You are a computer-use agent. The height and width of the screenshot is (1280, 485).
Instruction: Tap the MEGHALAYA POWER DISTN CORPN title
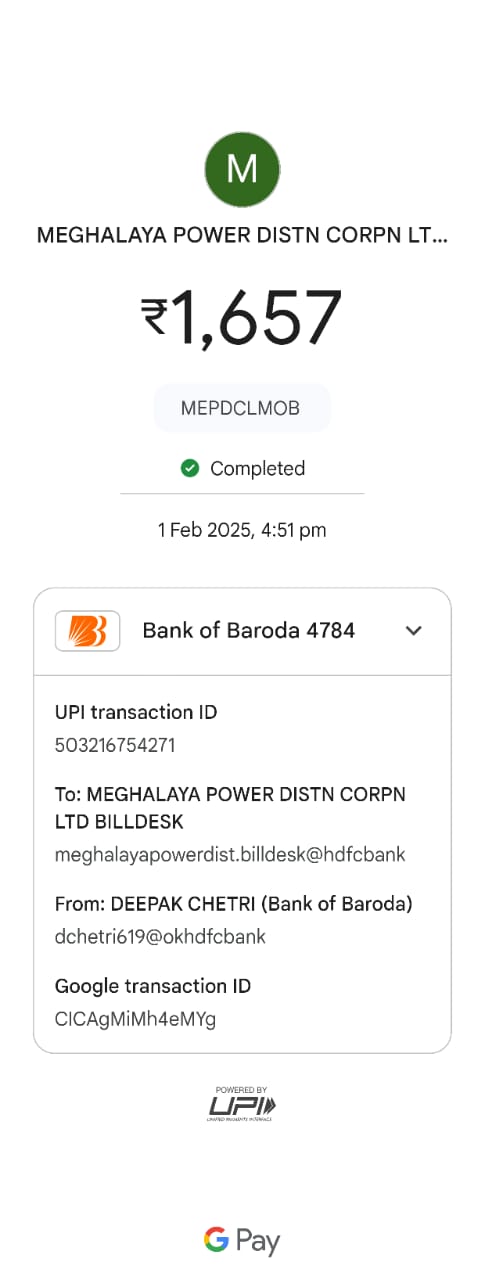click(x=243, y=236)
